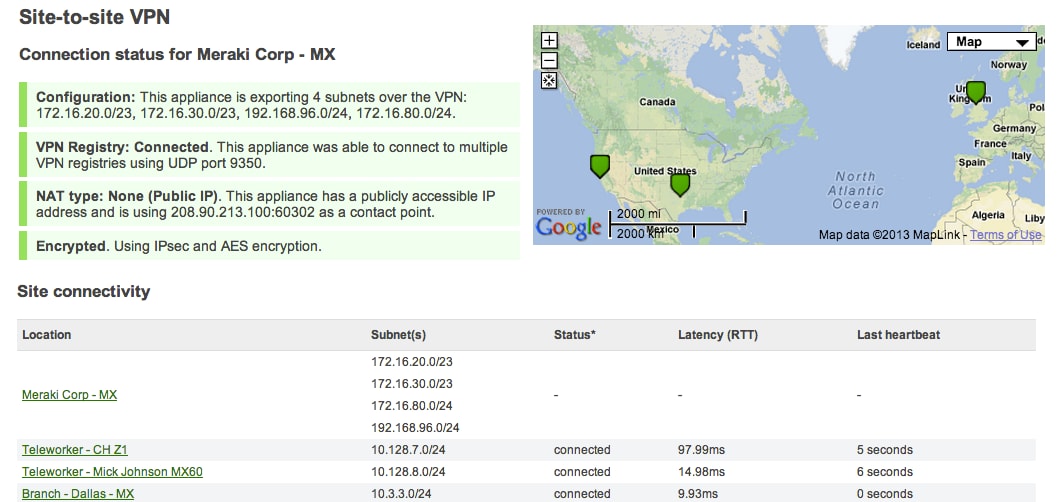The width and height of the screenshot is (1060, 502).
Task: Click the Latency (RTT) column header
Action: 718,334
